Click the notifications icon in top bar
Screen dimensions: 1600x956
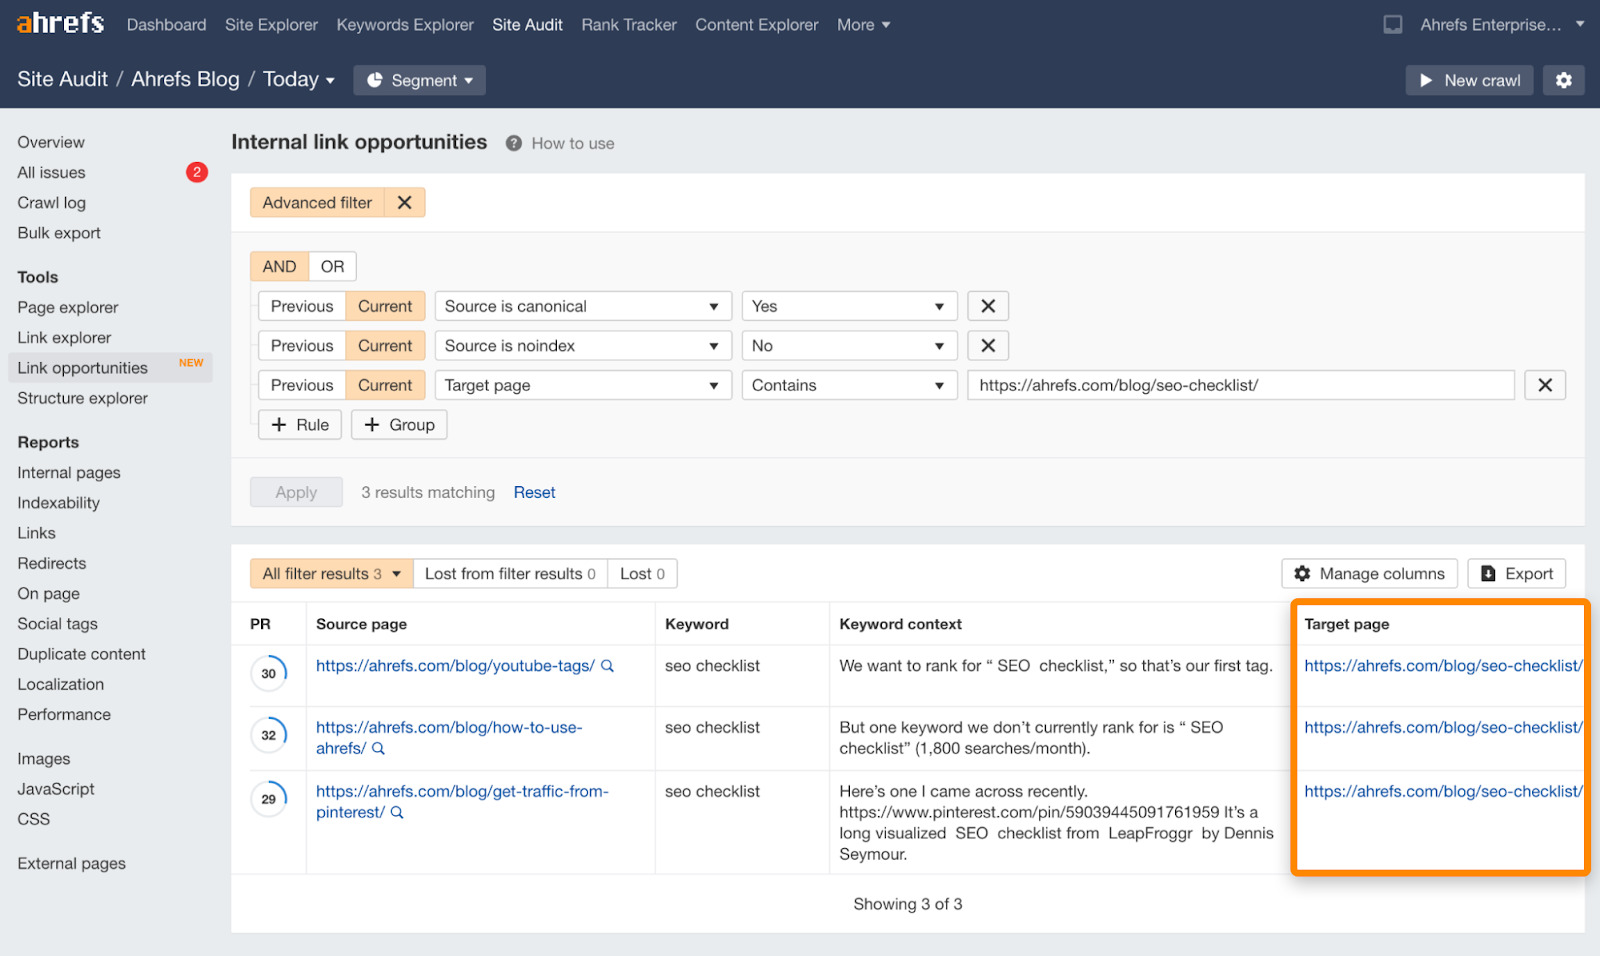click(x=1392, y=25)
